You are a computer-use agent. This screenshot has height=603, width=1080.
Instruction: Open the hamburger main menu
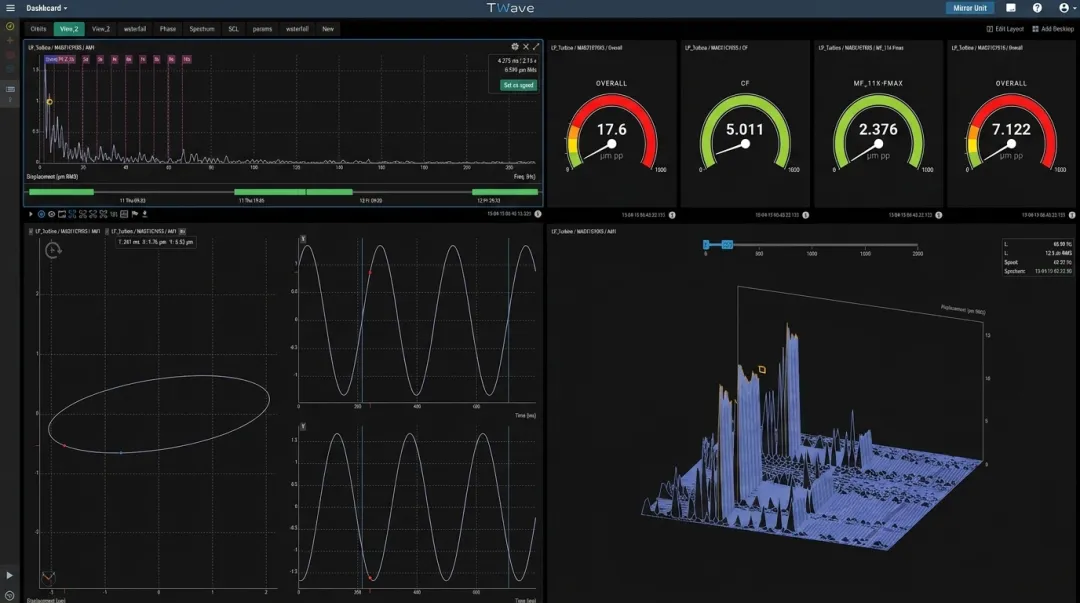[10, 8]
